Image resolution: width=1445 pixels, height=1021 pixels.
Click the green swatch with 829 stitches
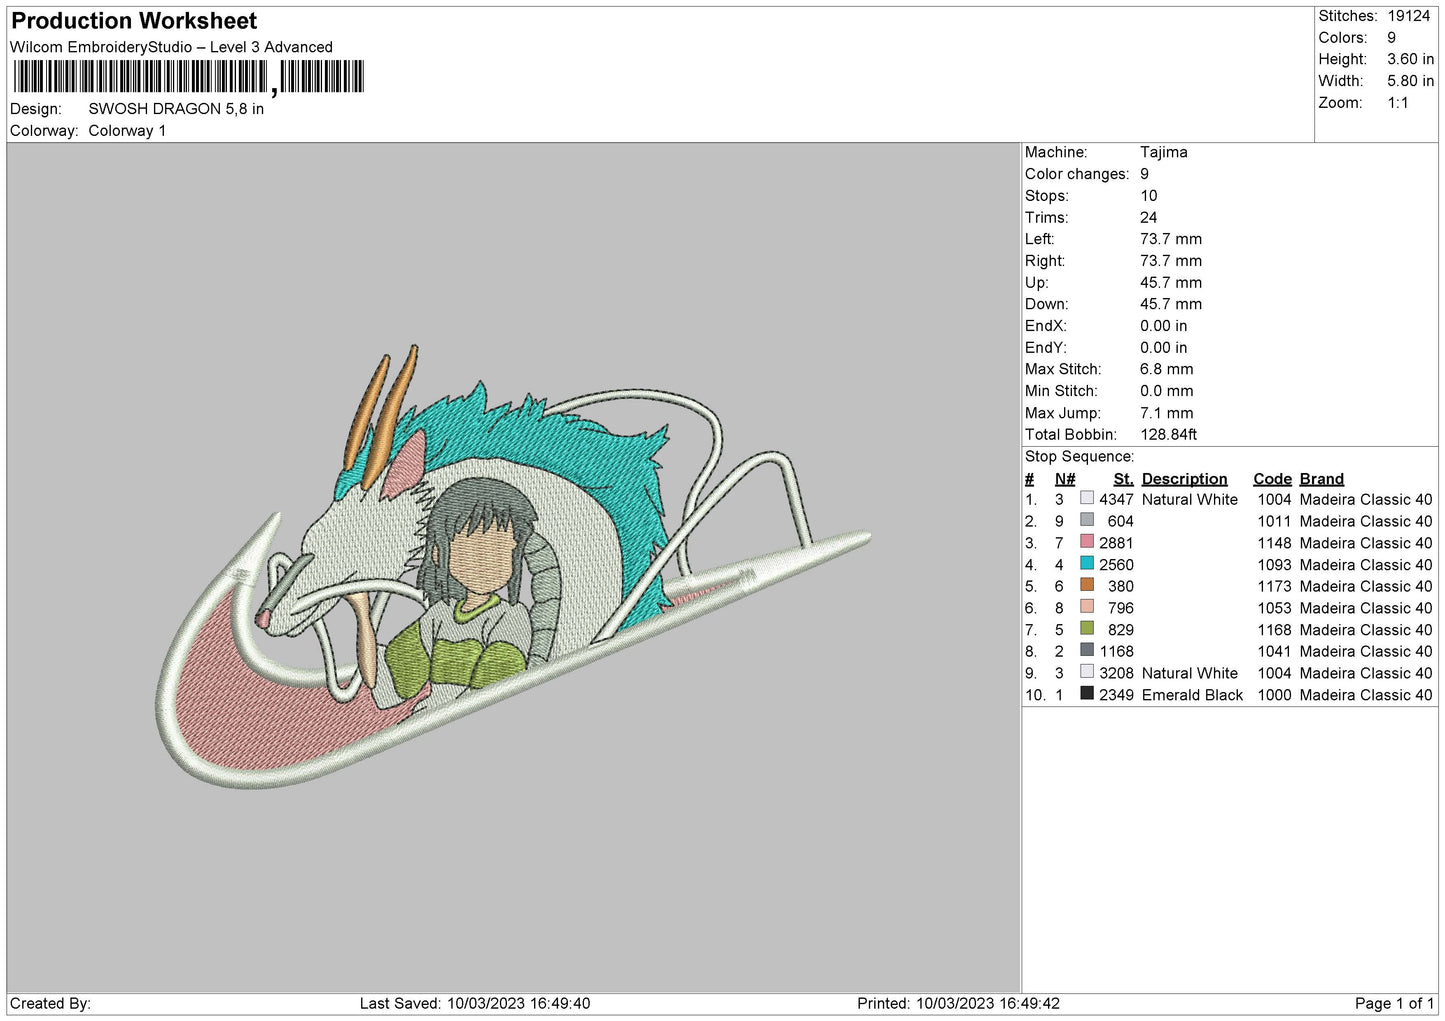(x=1086, y=629)
